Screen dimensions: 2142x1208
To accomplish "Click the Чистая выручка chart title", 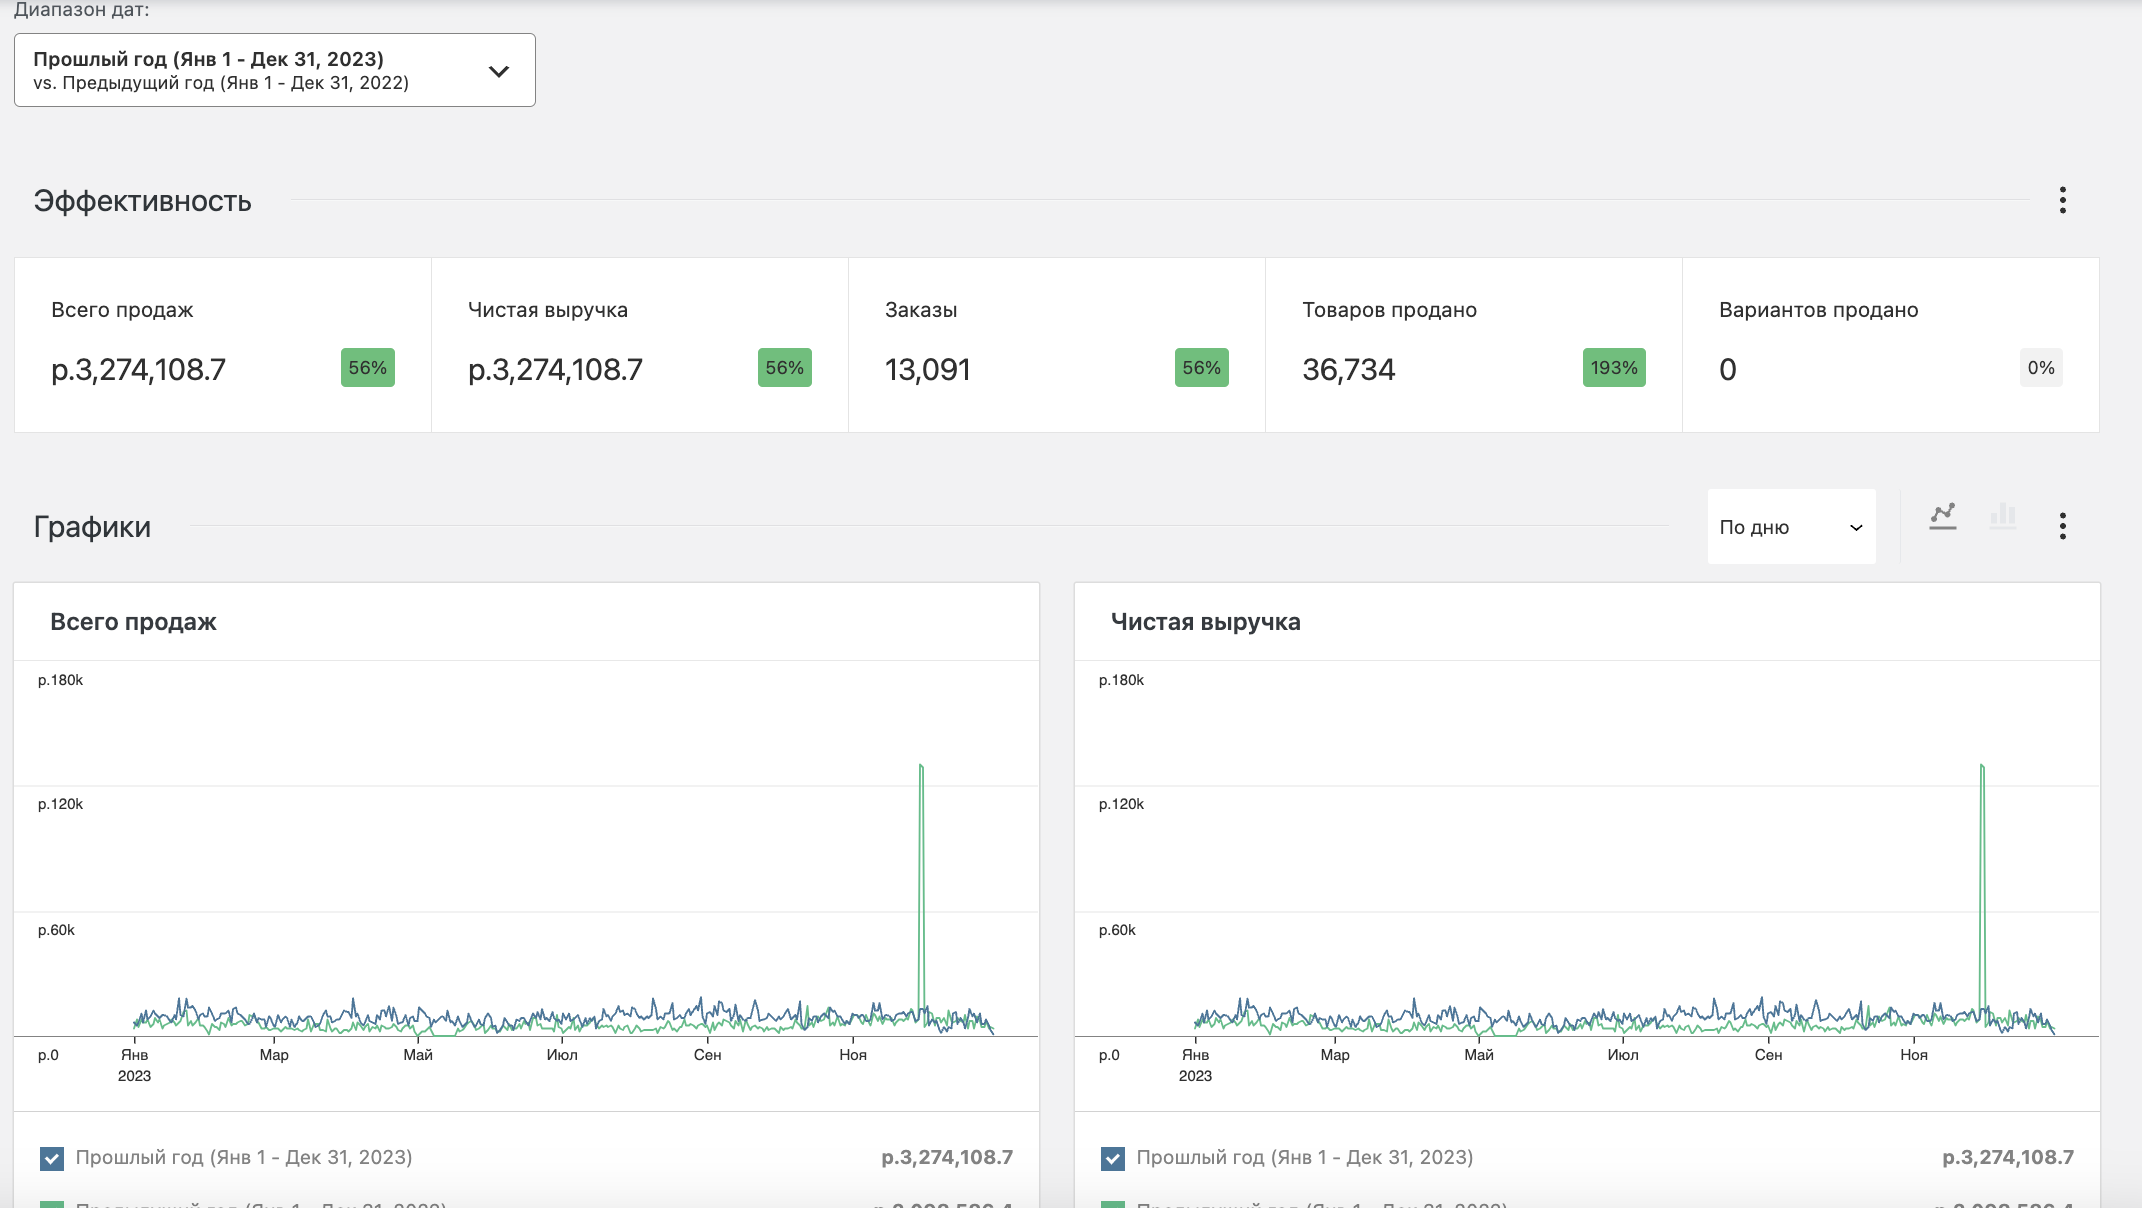I will coord(1205,622).
